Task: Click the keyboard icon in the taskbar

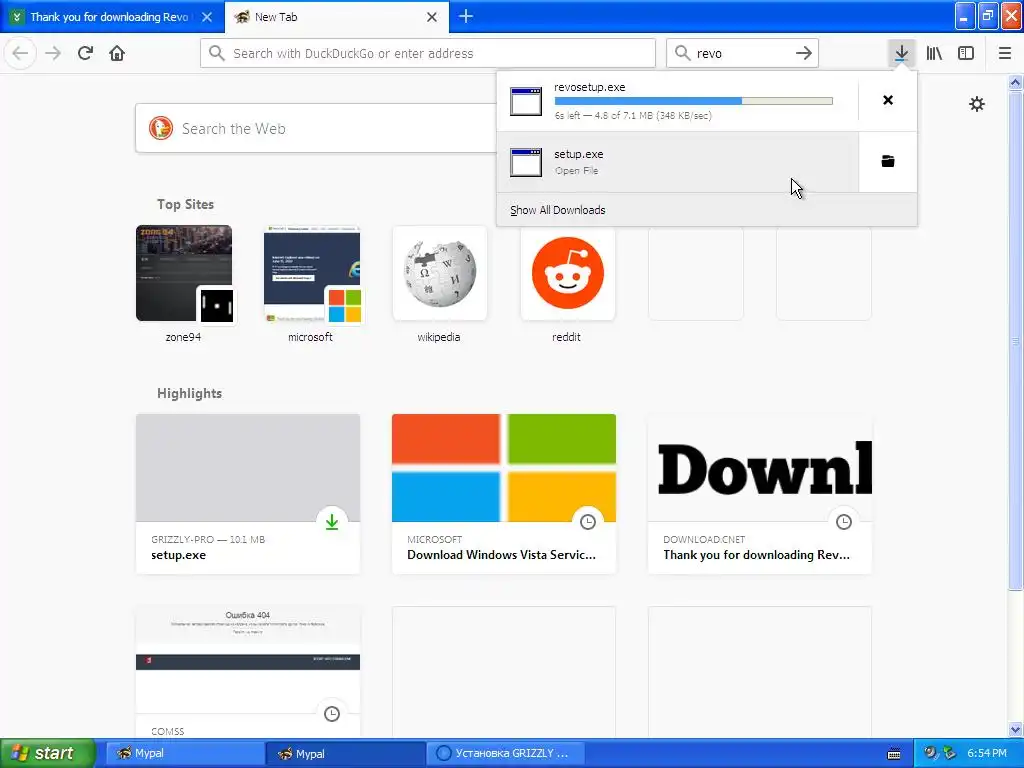Action: (x=894, y=754)
